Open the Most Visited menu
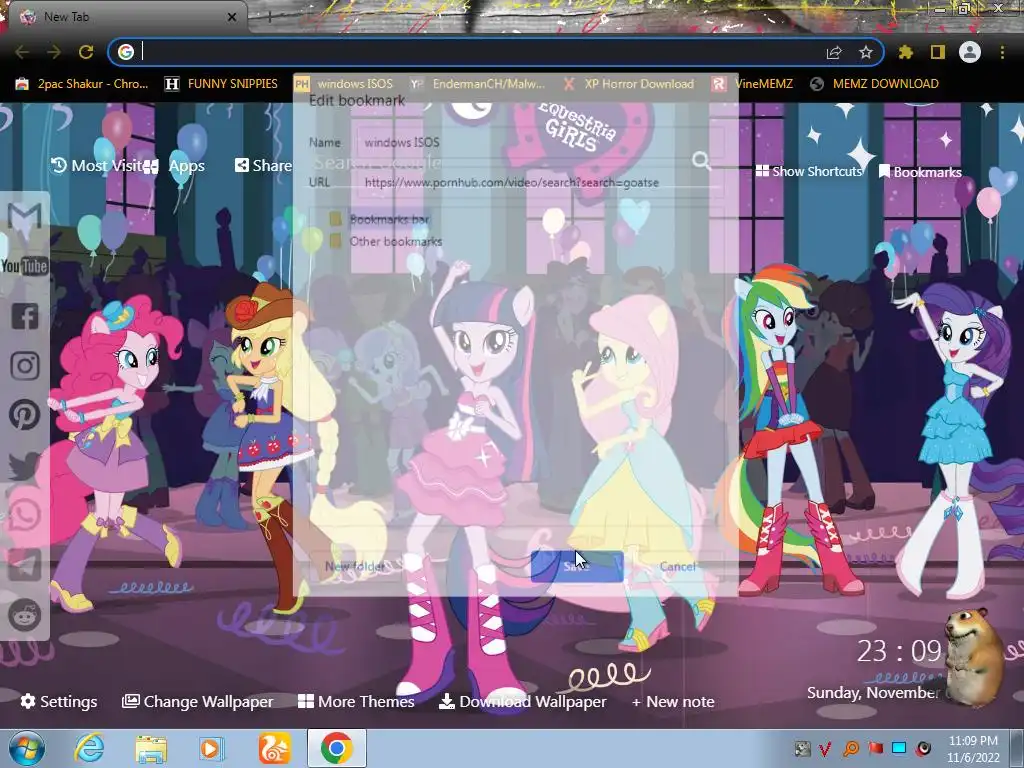Image resolution: width=1024 pixels, height=768 pixels. coord(96,166)
